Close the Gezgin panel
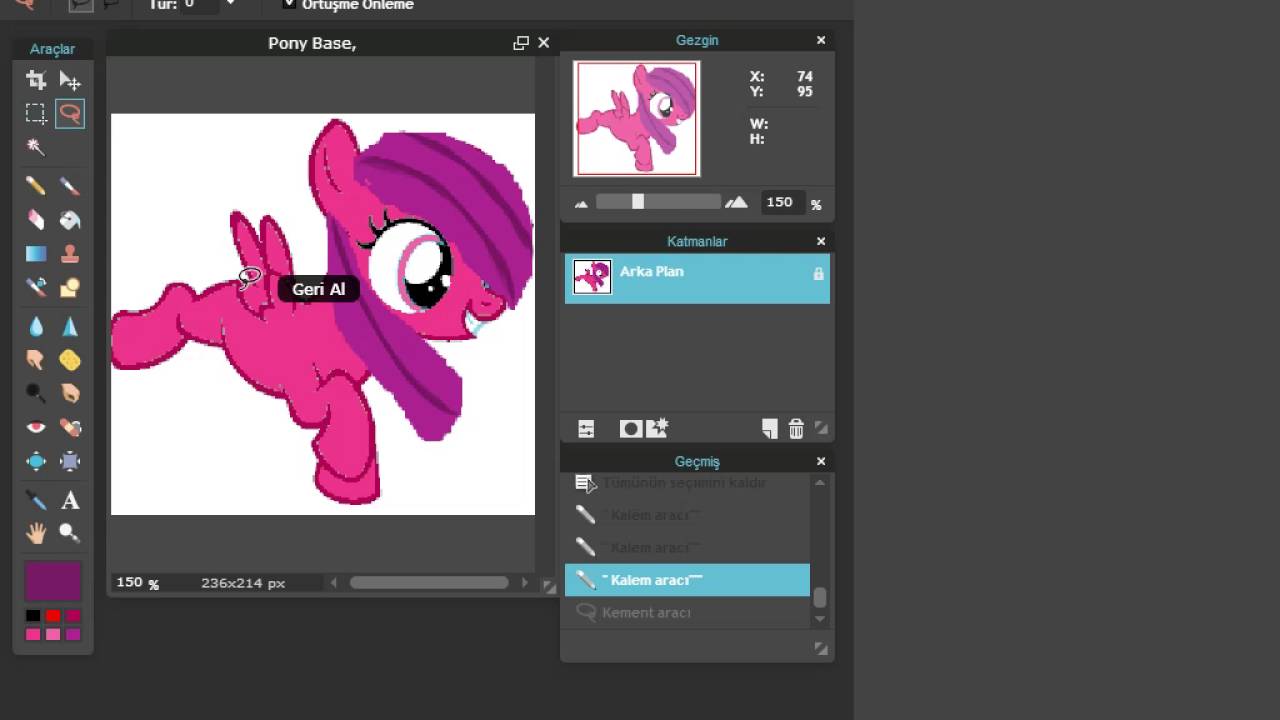 821,40
